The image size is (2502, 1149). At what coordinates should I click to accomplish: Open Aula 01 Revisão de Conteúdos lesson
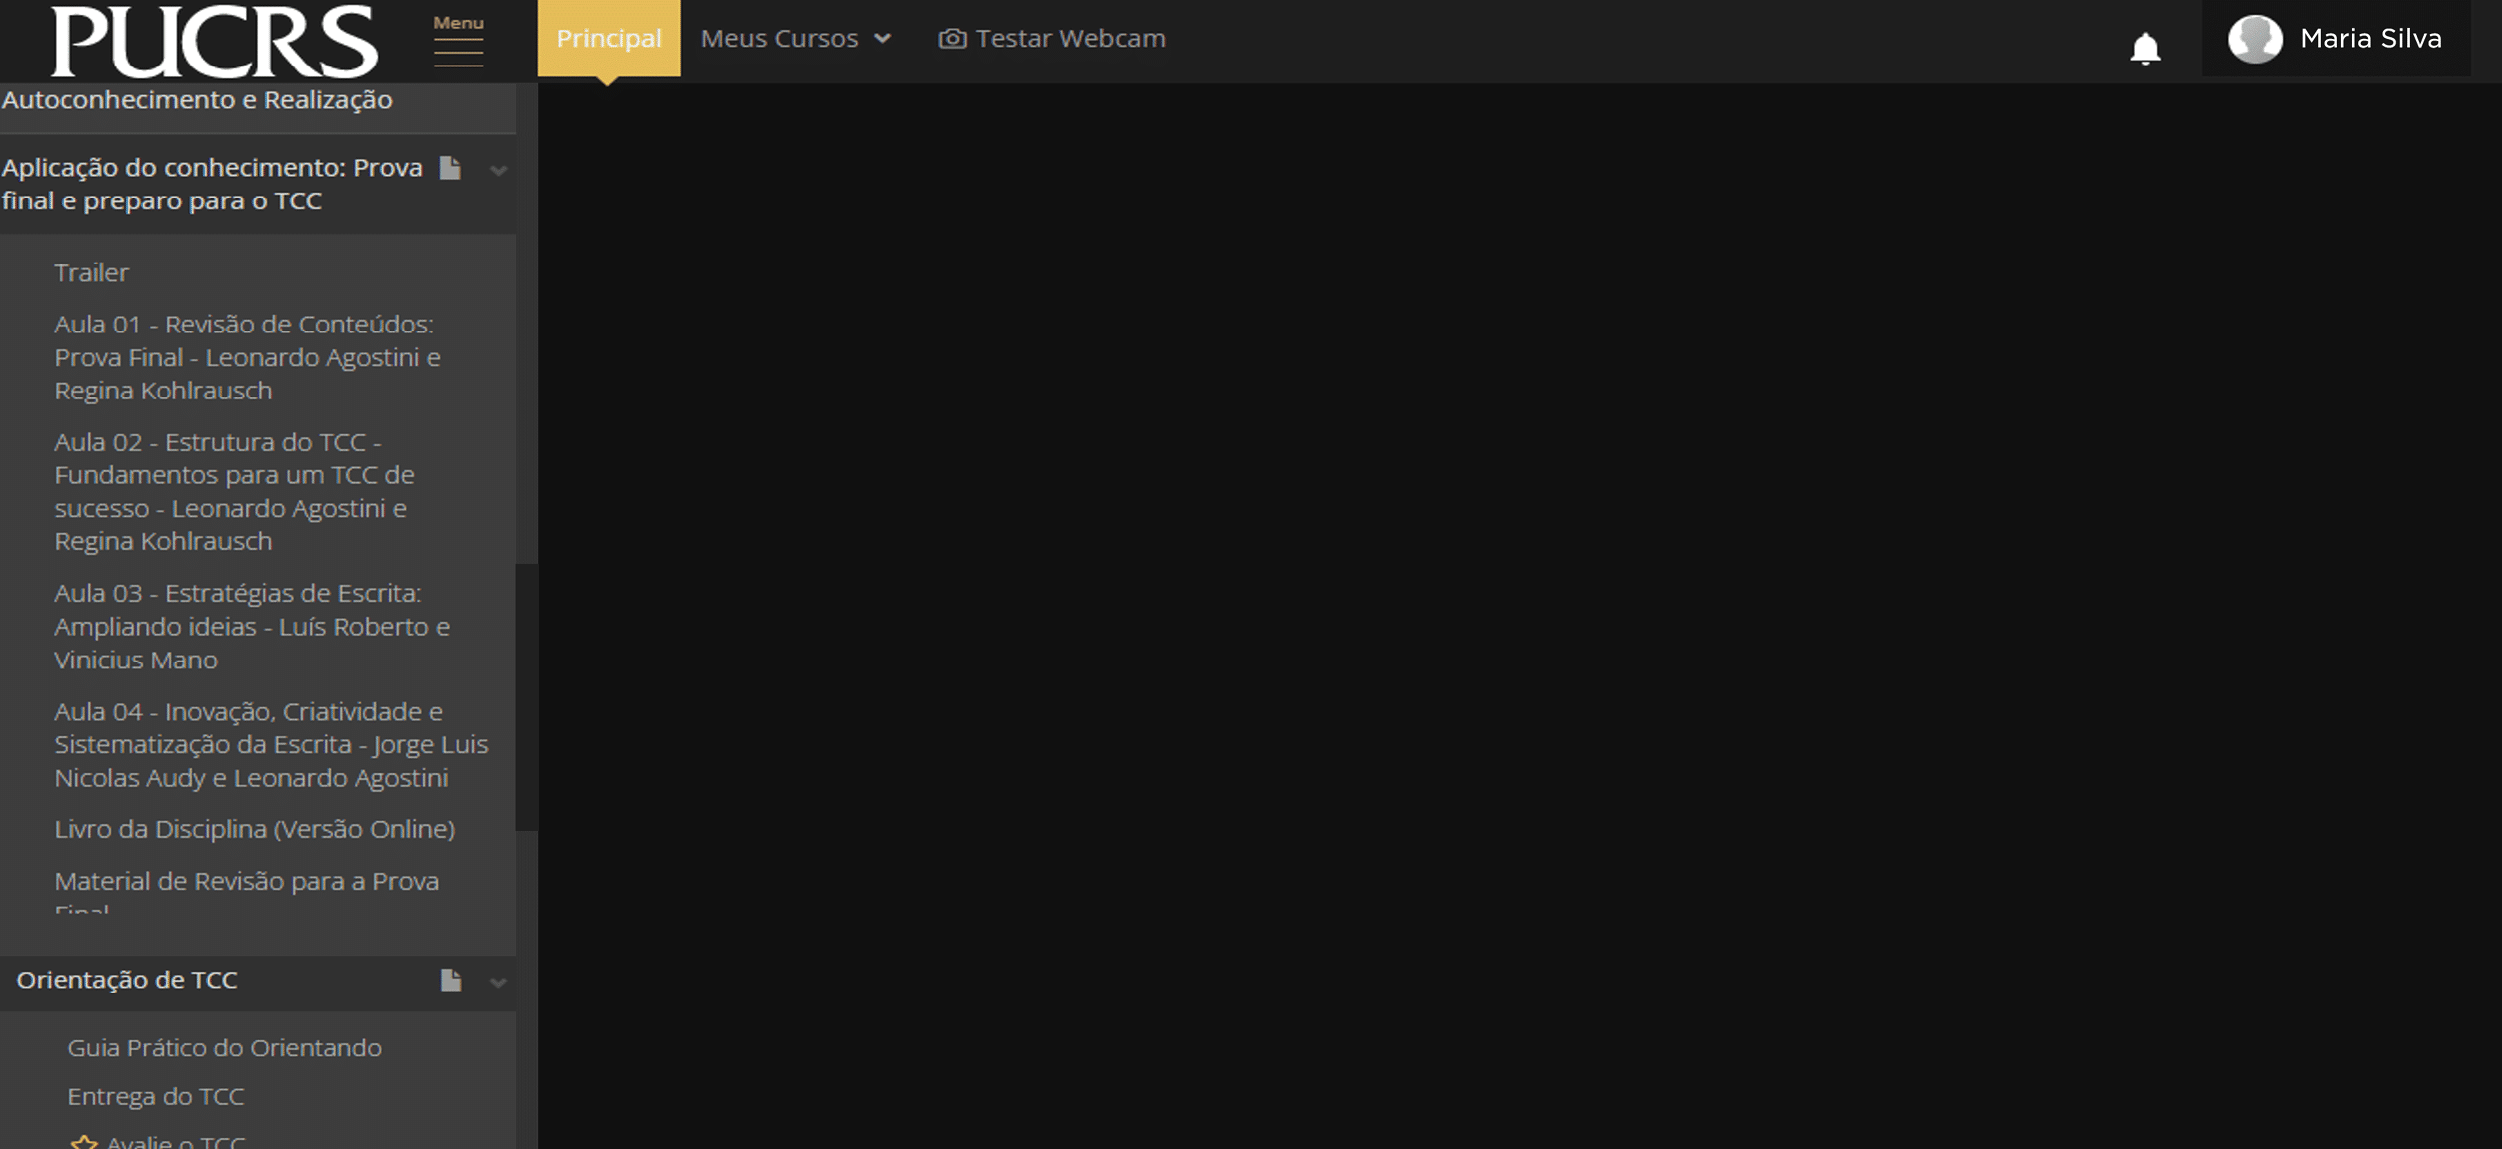coord(247,357)
